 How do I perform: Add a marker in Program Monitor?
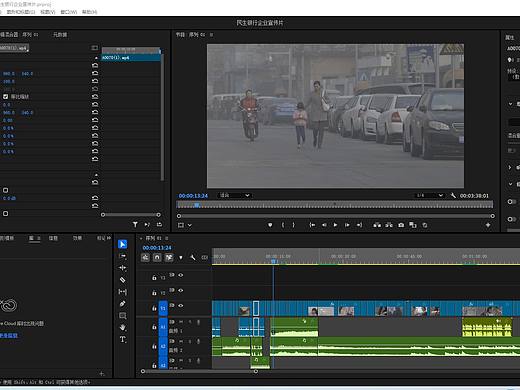[x=270, y=225]
